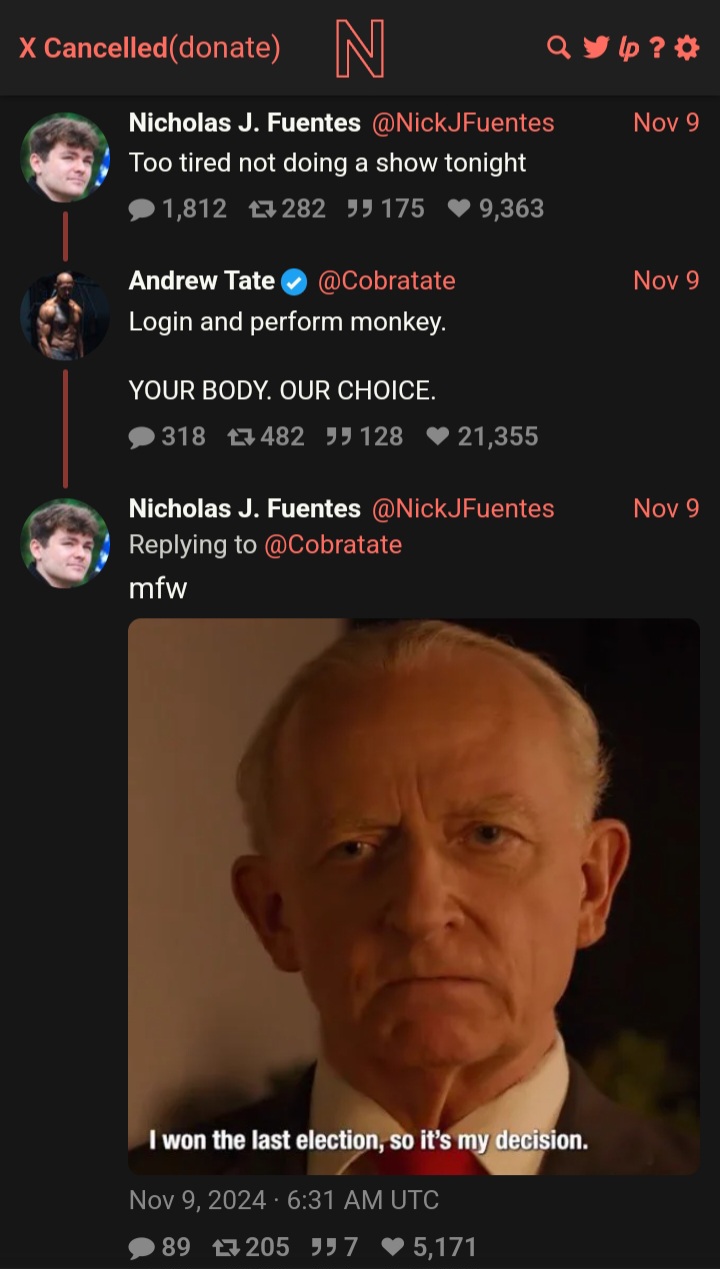This screenshot has width=720, height=1269.
Task: Open the attached election meme image
Action: [x=413, y=896]
